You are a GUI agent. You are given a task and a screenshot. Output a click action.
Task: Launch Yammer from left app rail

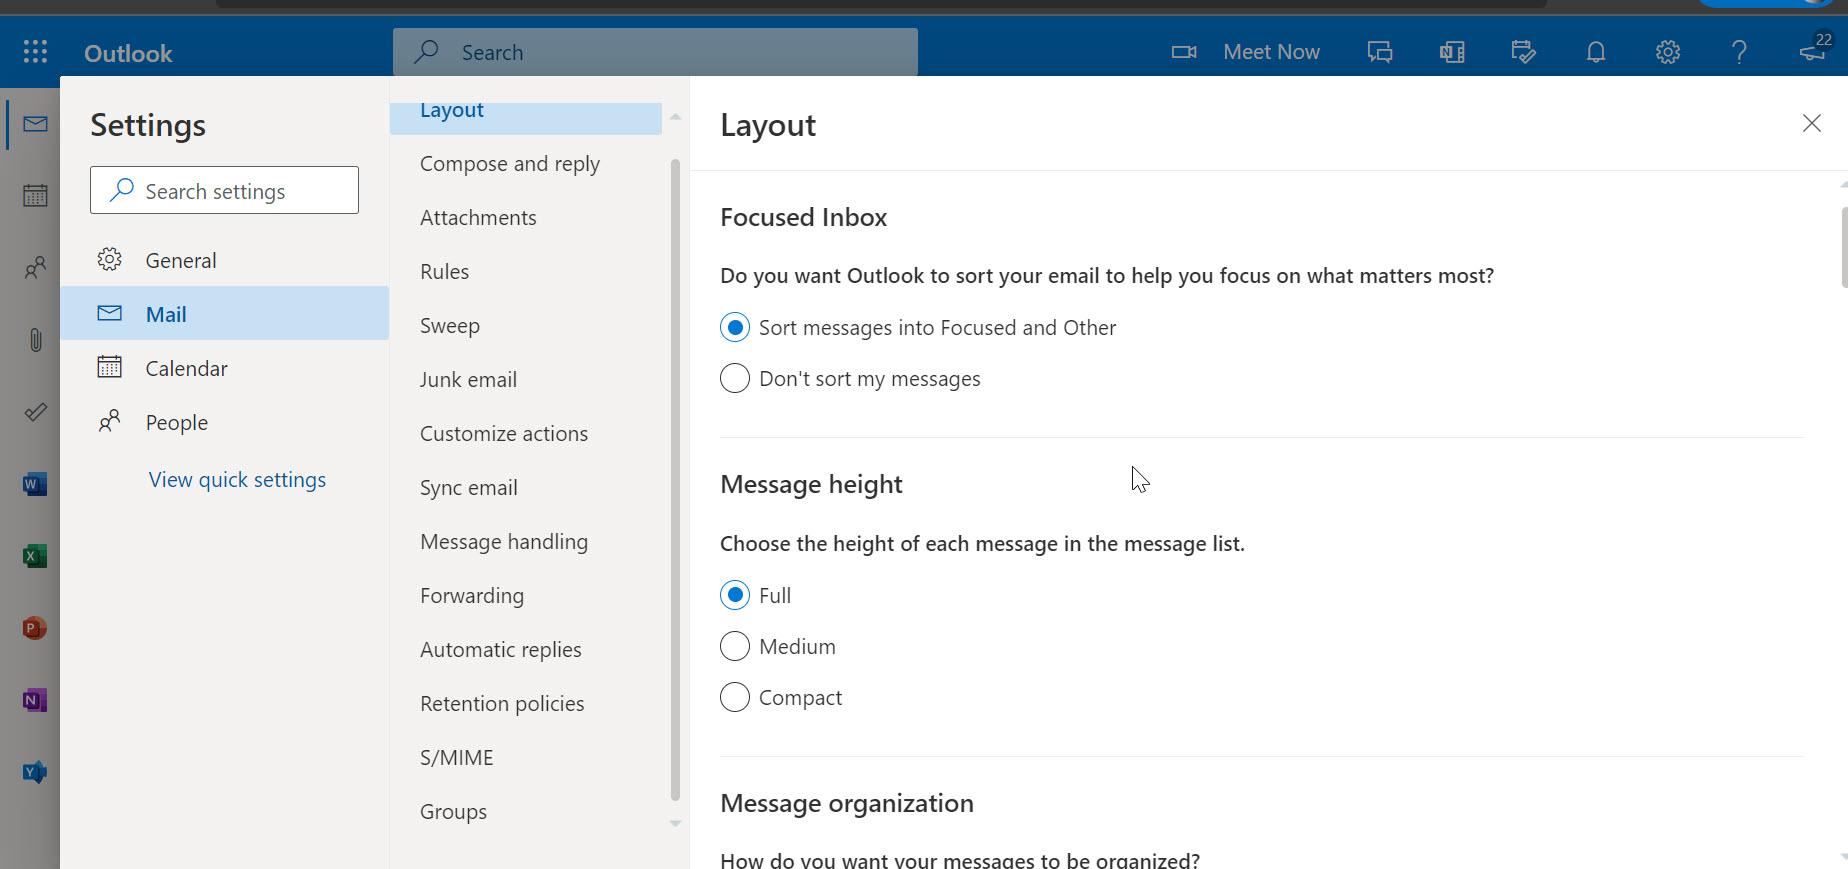(x=35, y=772)
